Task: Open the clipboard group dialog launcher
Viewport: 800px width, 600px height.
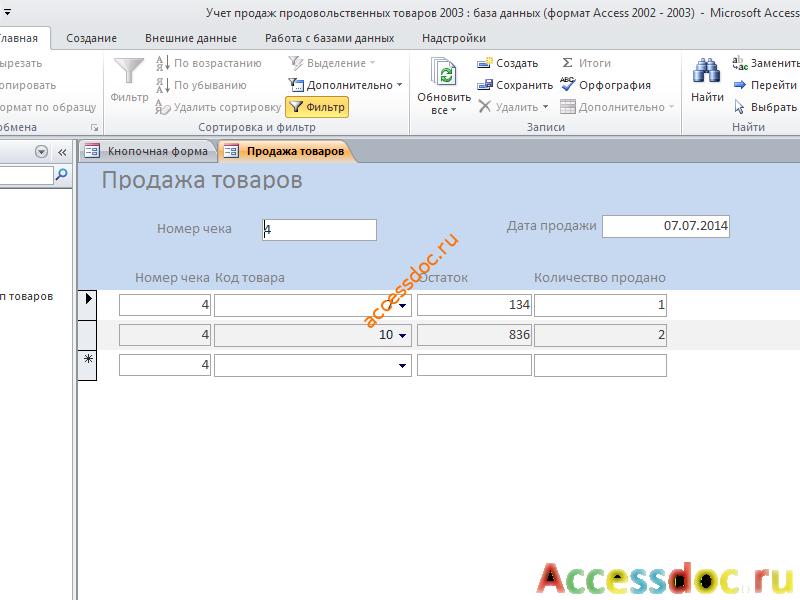Action: click(x=94, y=128)
